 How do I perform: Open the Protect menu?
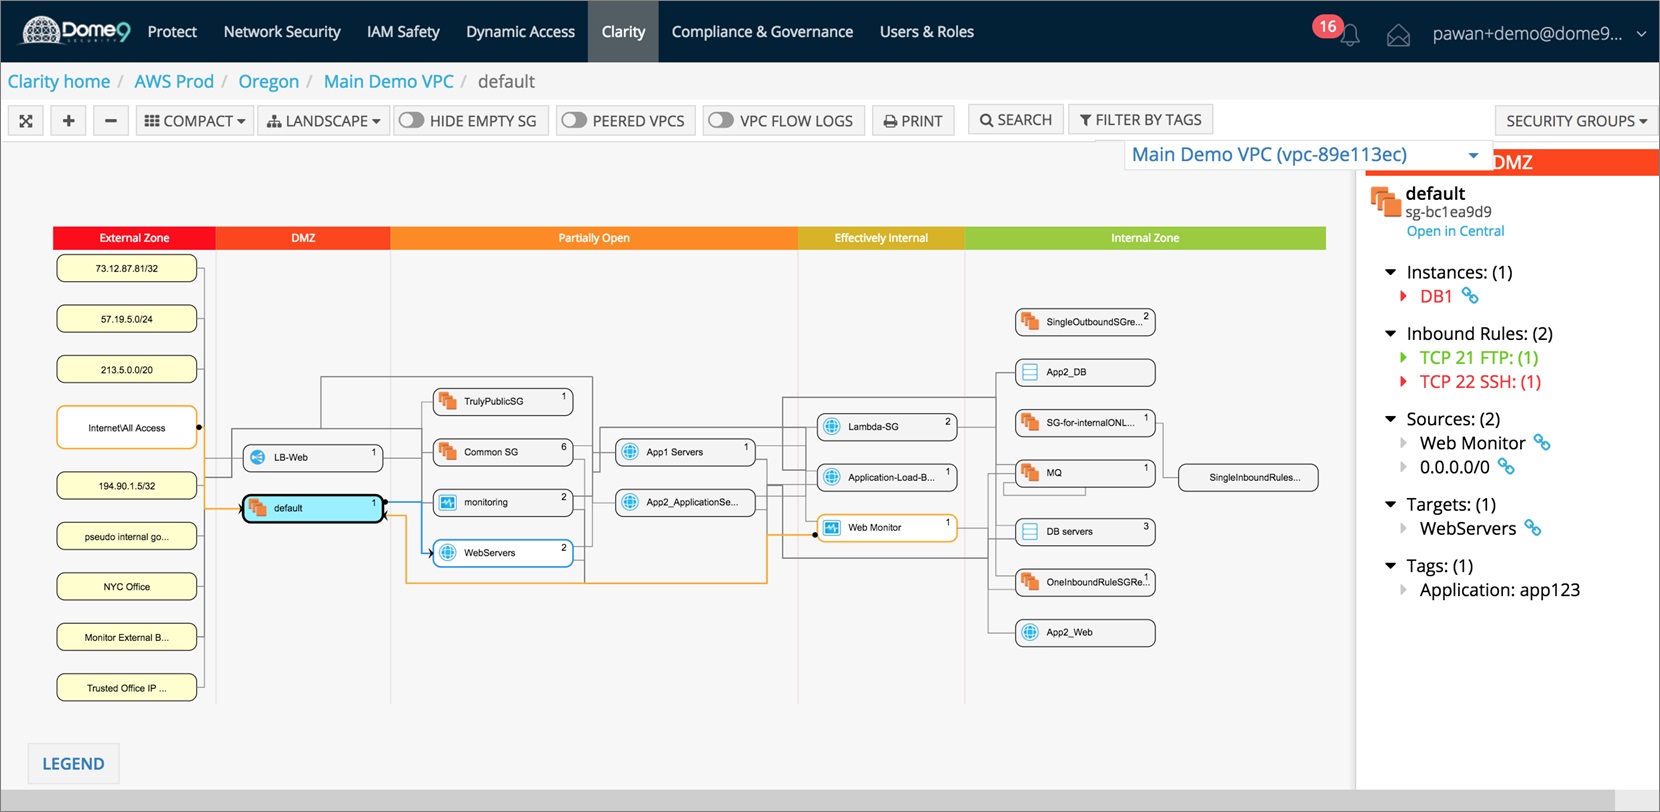tap(172, 32)
